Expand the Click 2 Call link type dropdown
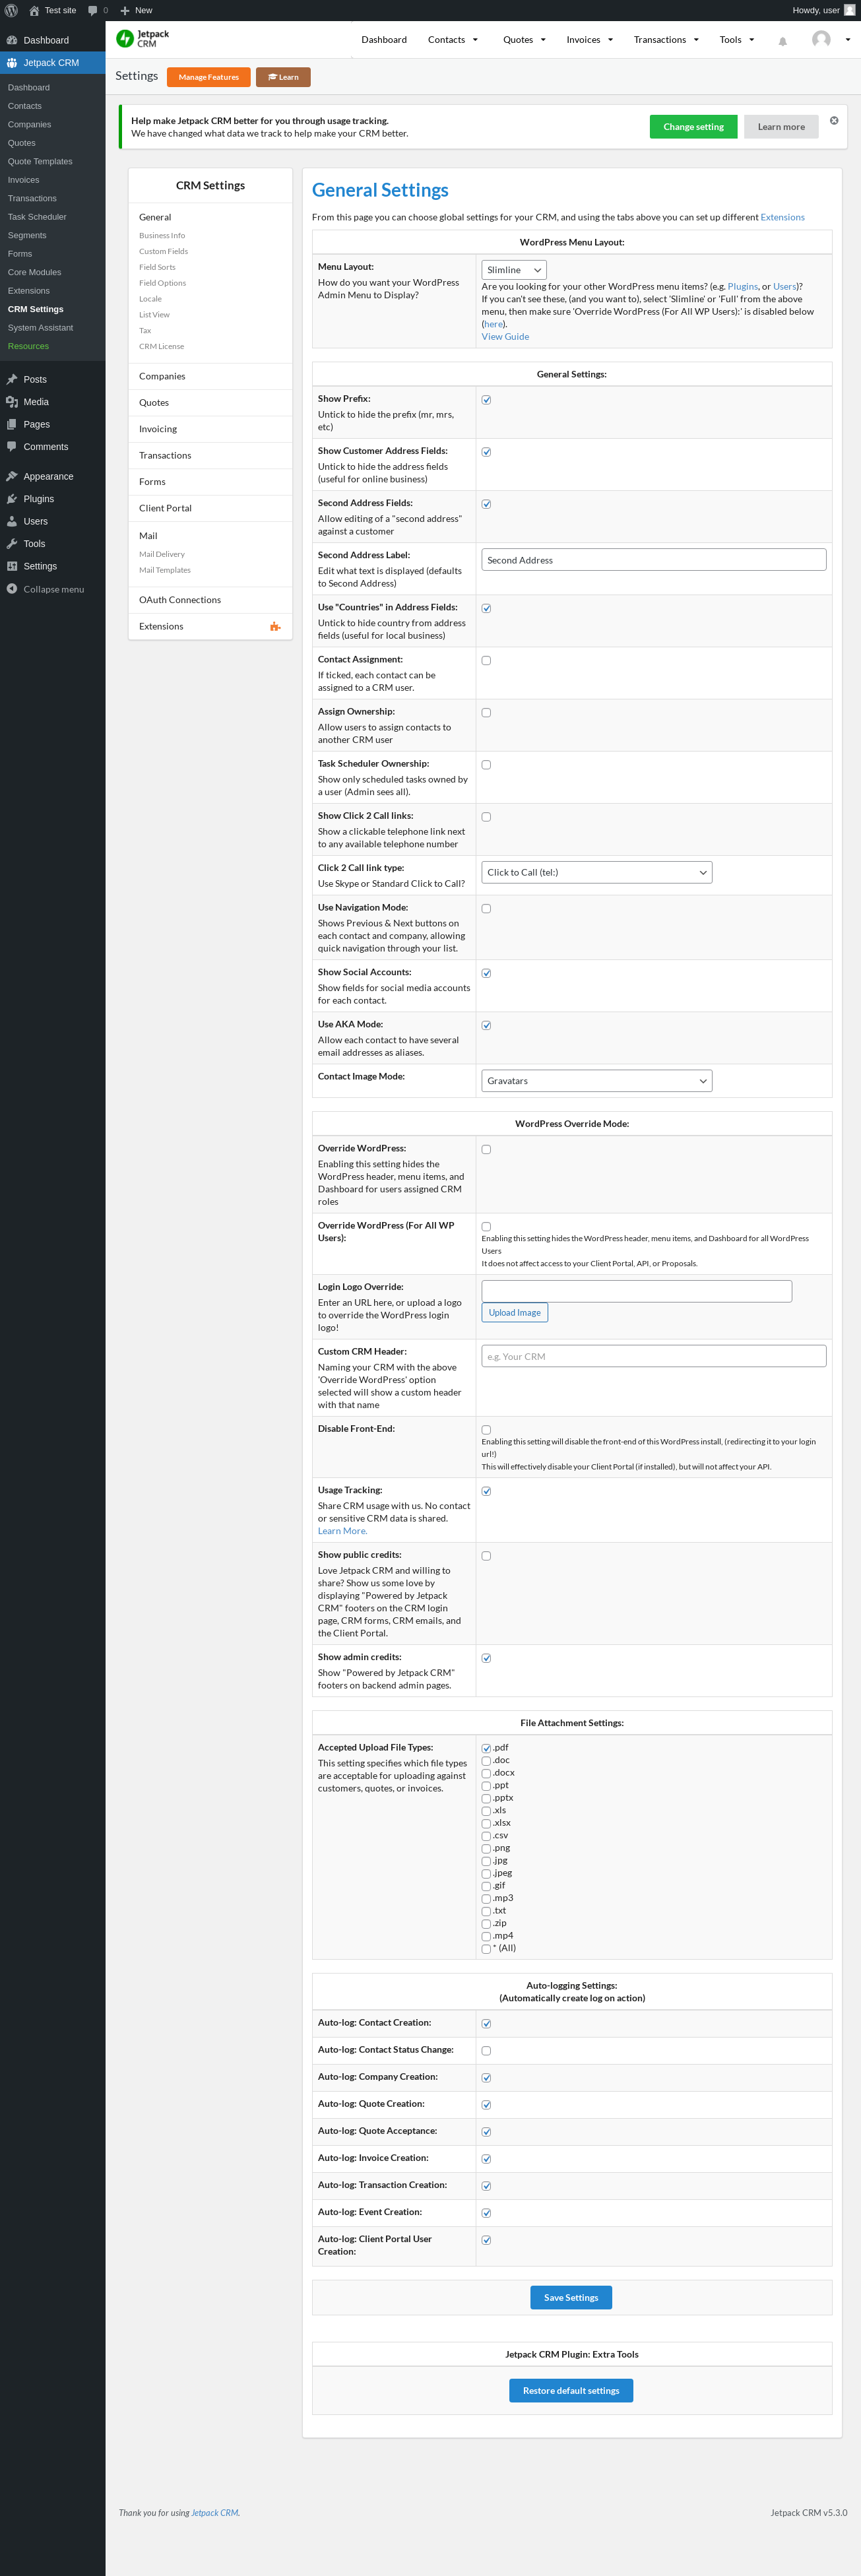Viewport: 861px width, 2576px height. [x=596, y=872]
